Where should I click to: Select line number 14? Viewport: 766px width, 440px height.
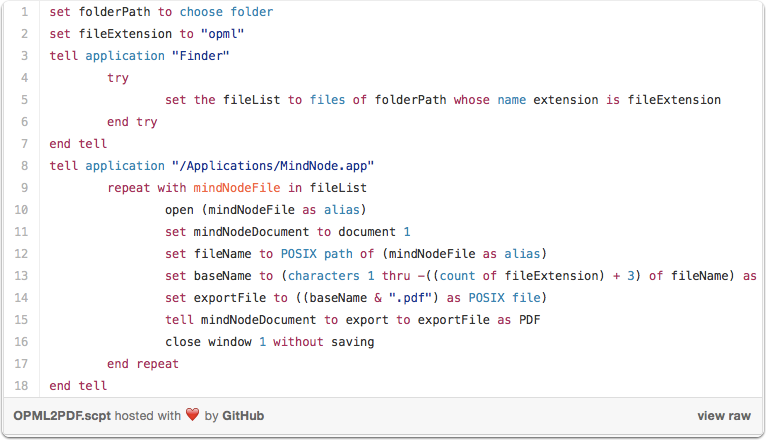click(21, 297)
